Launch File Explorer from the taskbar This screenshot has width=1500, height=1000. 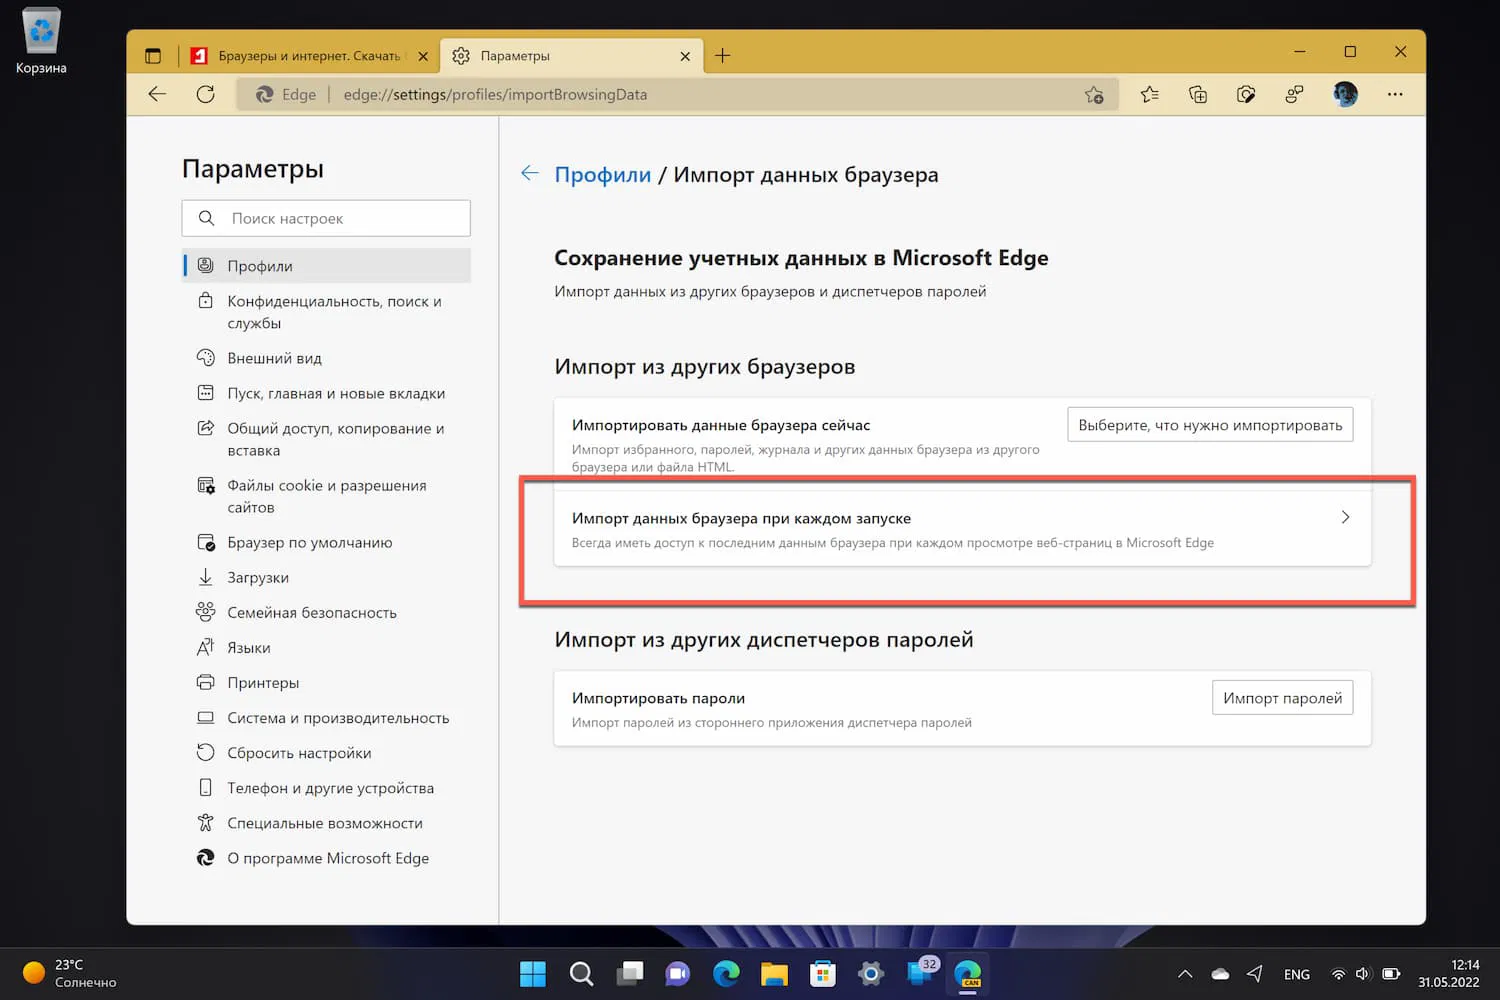pyautogui.click(x=774, y=973)
